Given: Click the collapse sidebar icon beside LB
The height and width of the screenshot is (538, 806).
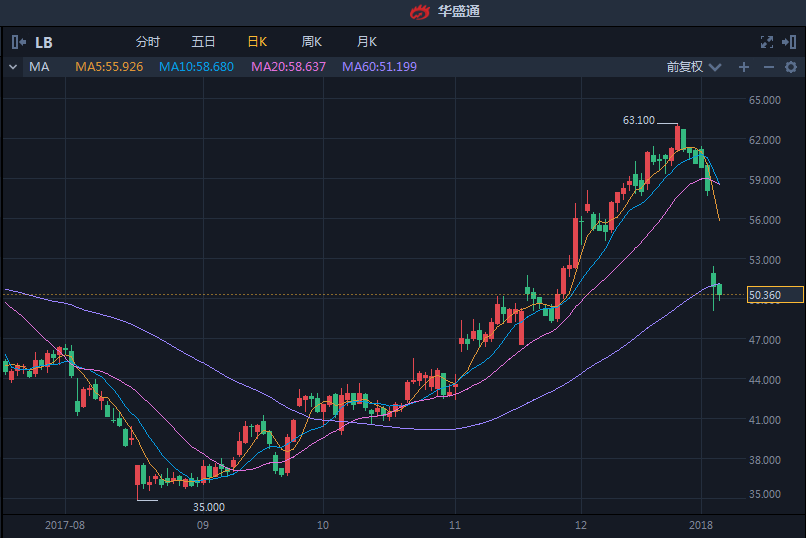Looking at the screenshot, I should [x=19, y=42].
